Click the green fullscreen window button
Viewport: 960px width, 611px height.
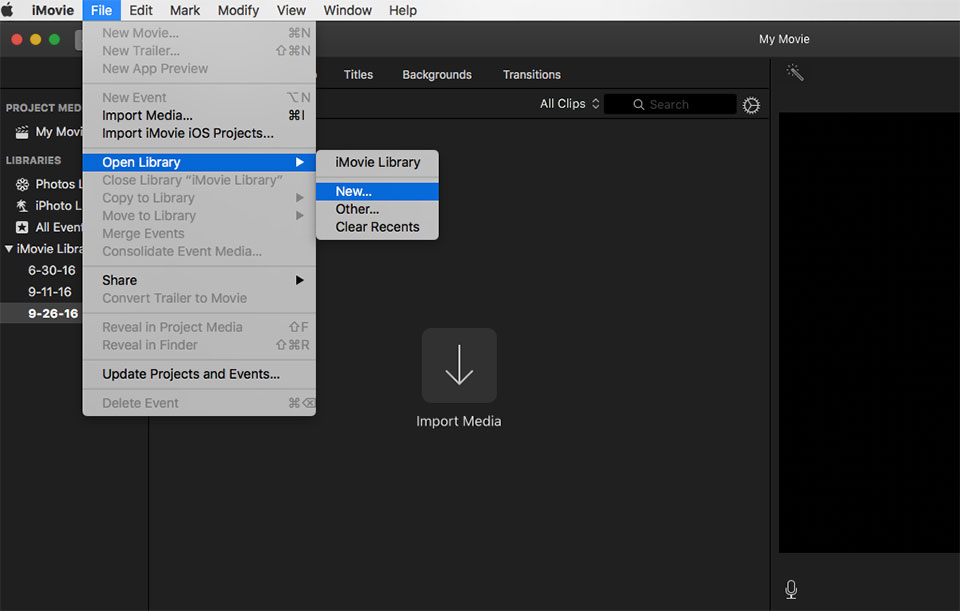point(54,40)
